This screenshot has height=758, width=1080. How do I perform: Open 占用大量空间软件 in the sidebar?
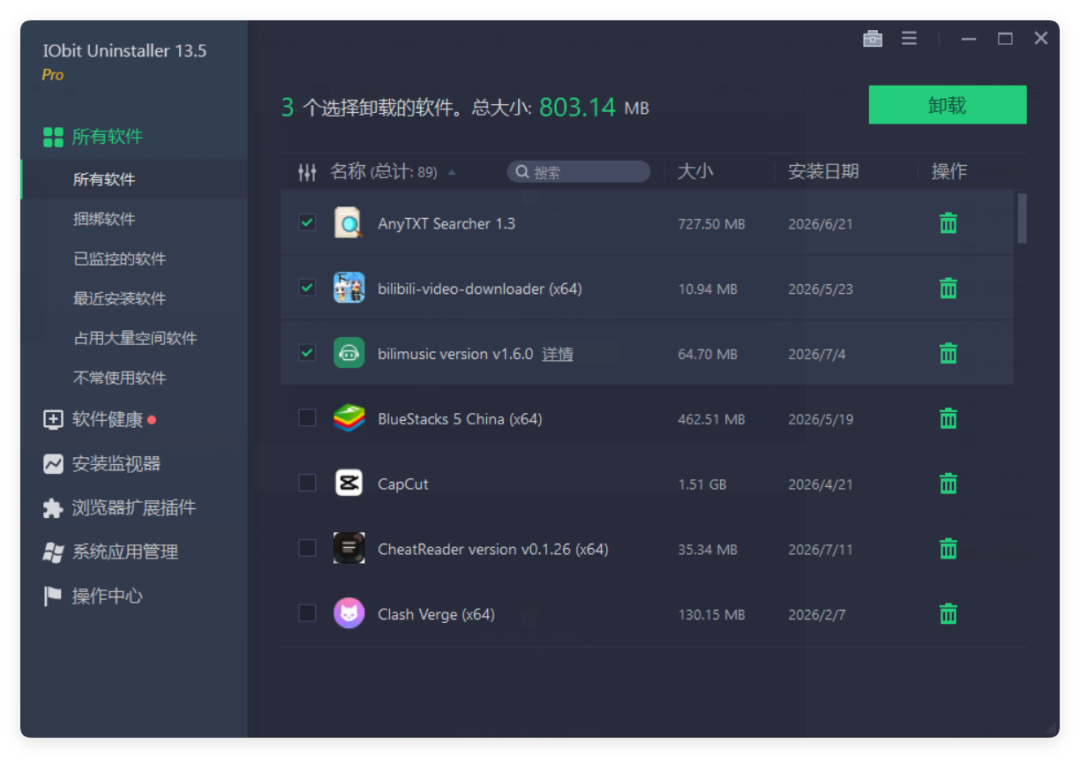point(134,338)
